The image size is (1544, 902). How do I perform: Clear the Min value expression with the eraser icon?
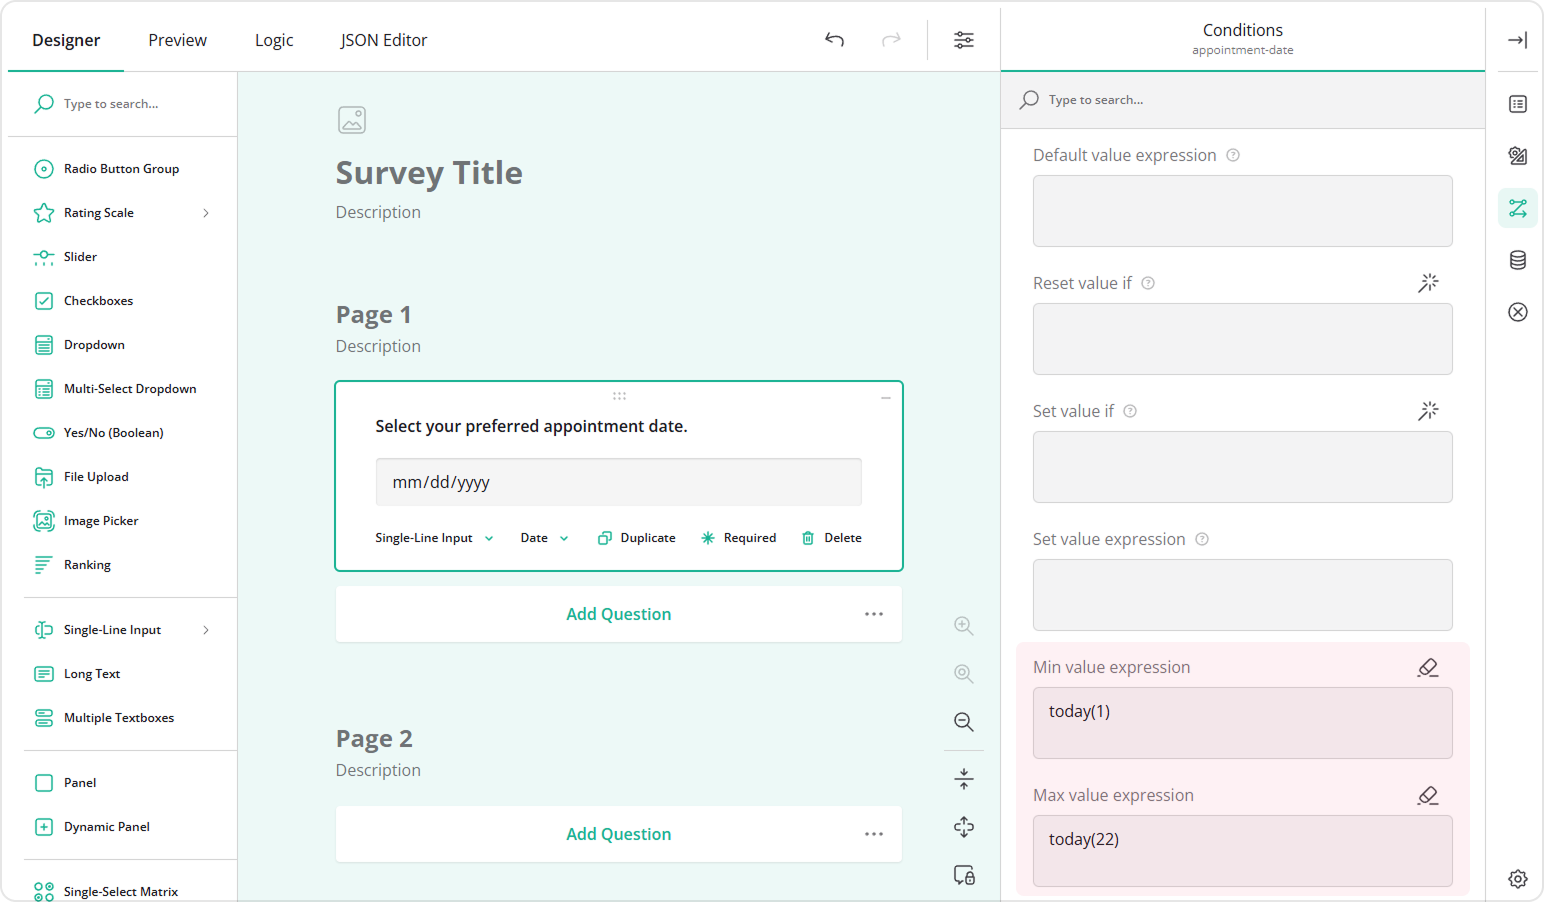(x=1428, y=667)
